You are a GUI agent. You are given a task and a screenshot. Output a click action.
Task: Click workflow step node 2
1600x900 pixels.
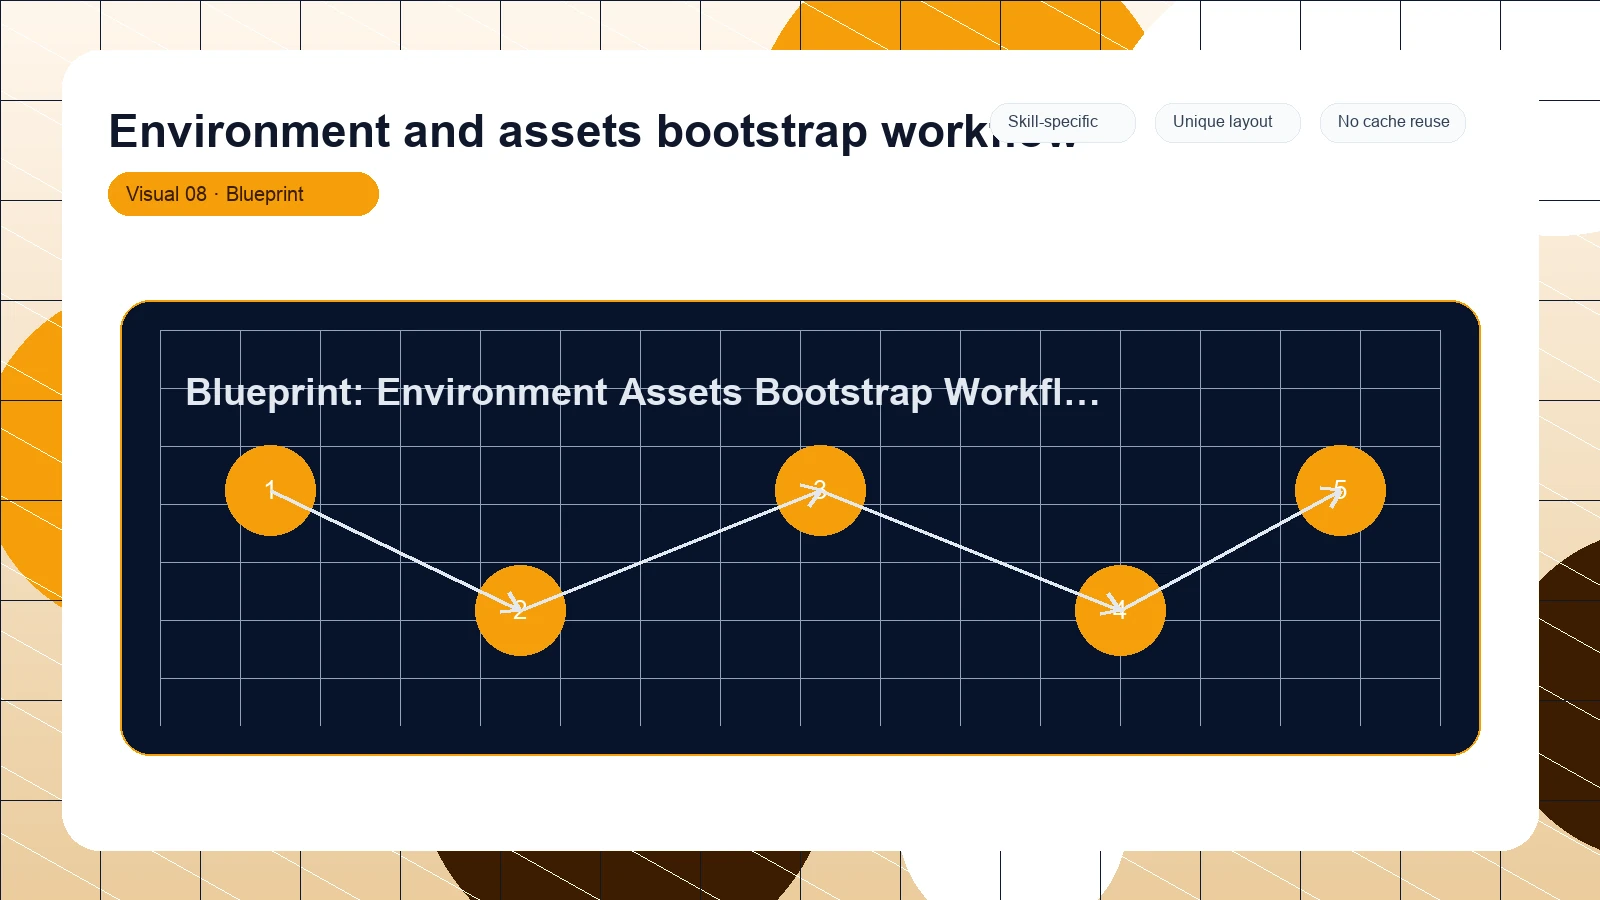click(520, 610)
